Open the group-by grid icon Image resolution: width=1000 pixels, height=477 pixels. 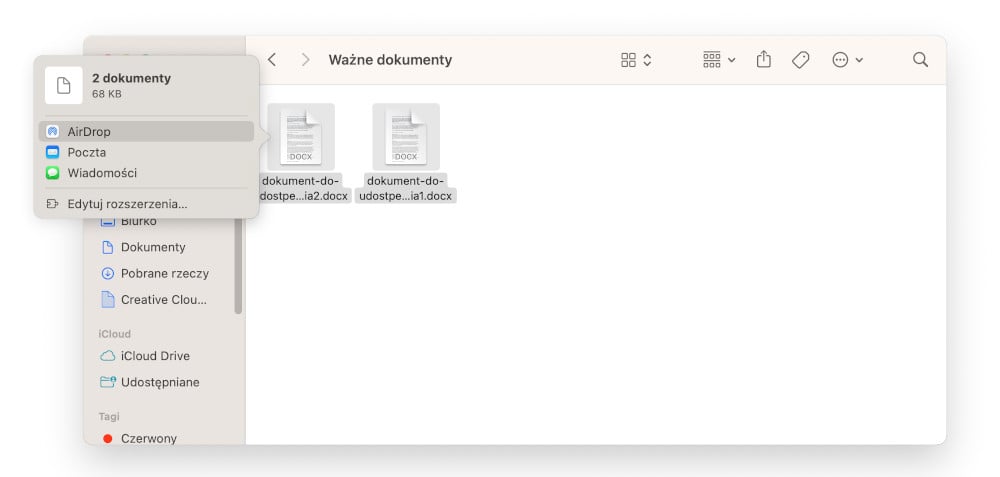tap(712, 60)
